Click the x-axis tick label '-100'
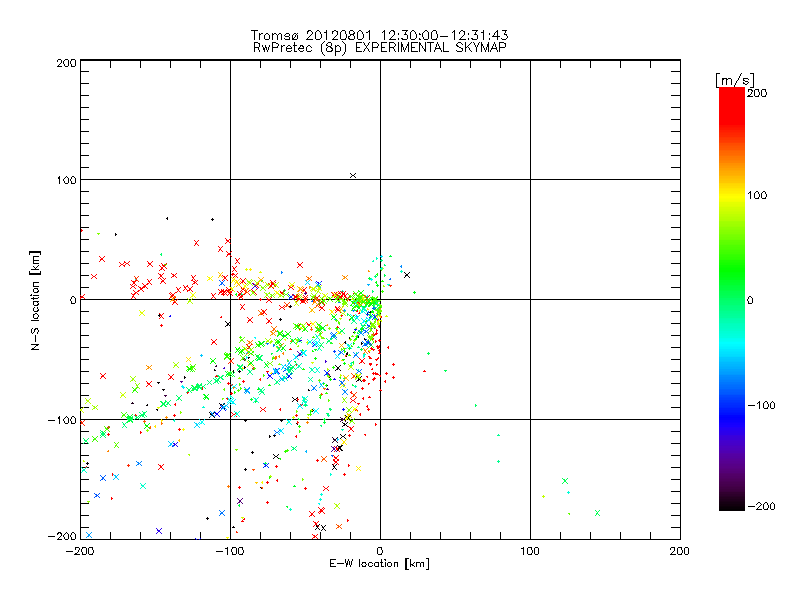The width and height of the screenshot is (800, 600). 230,551
